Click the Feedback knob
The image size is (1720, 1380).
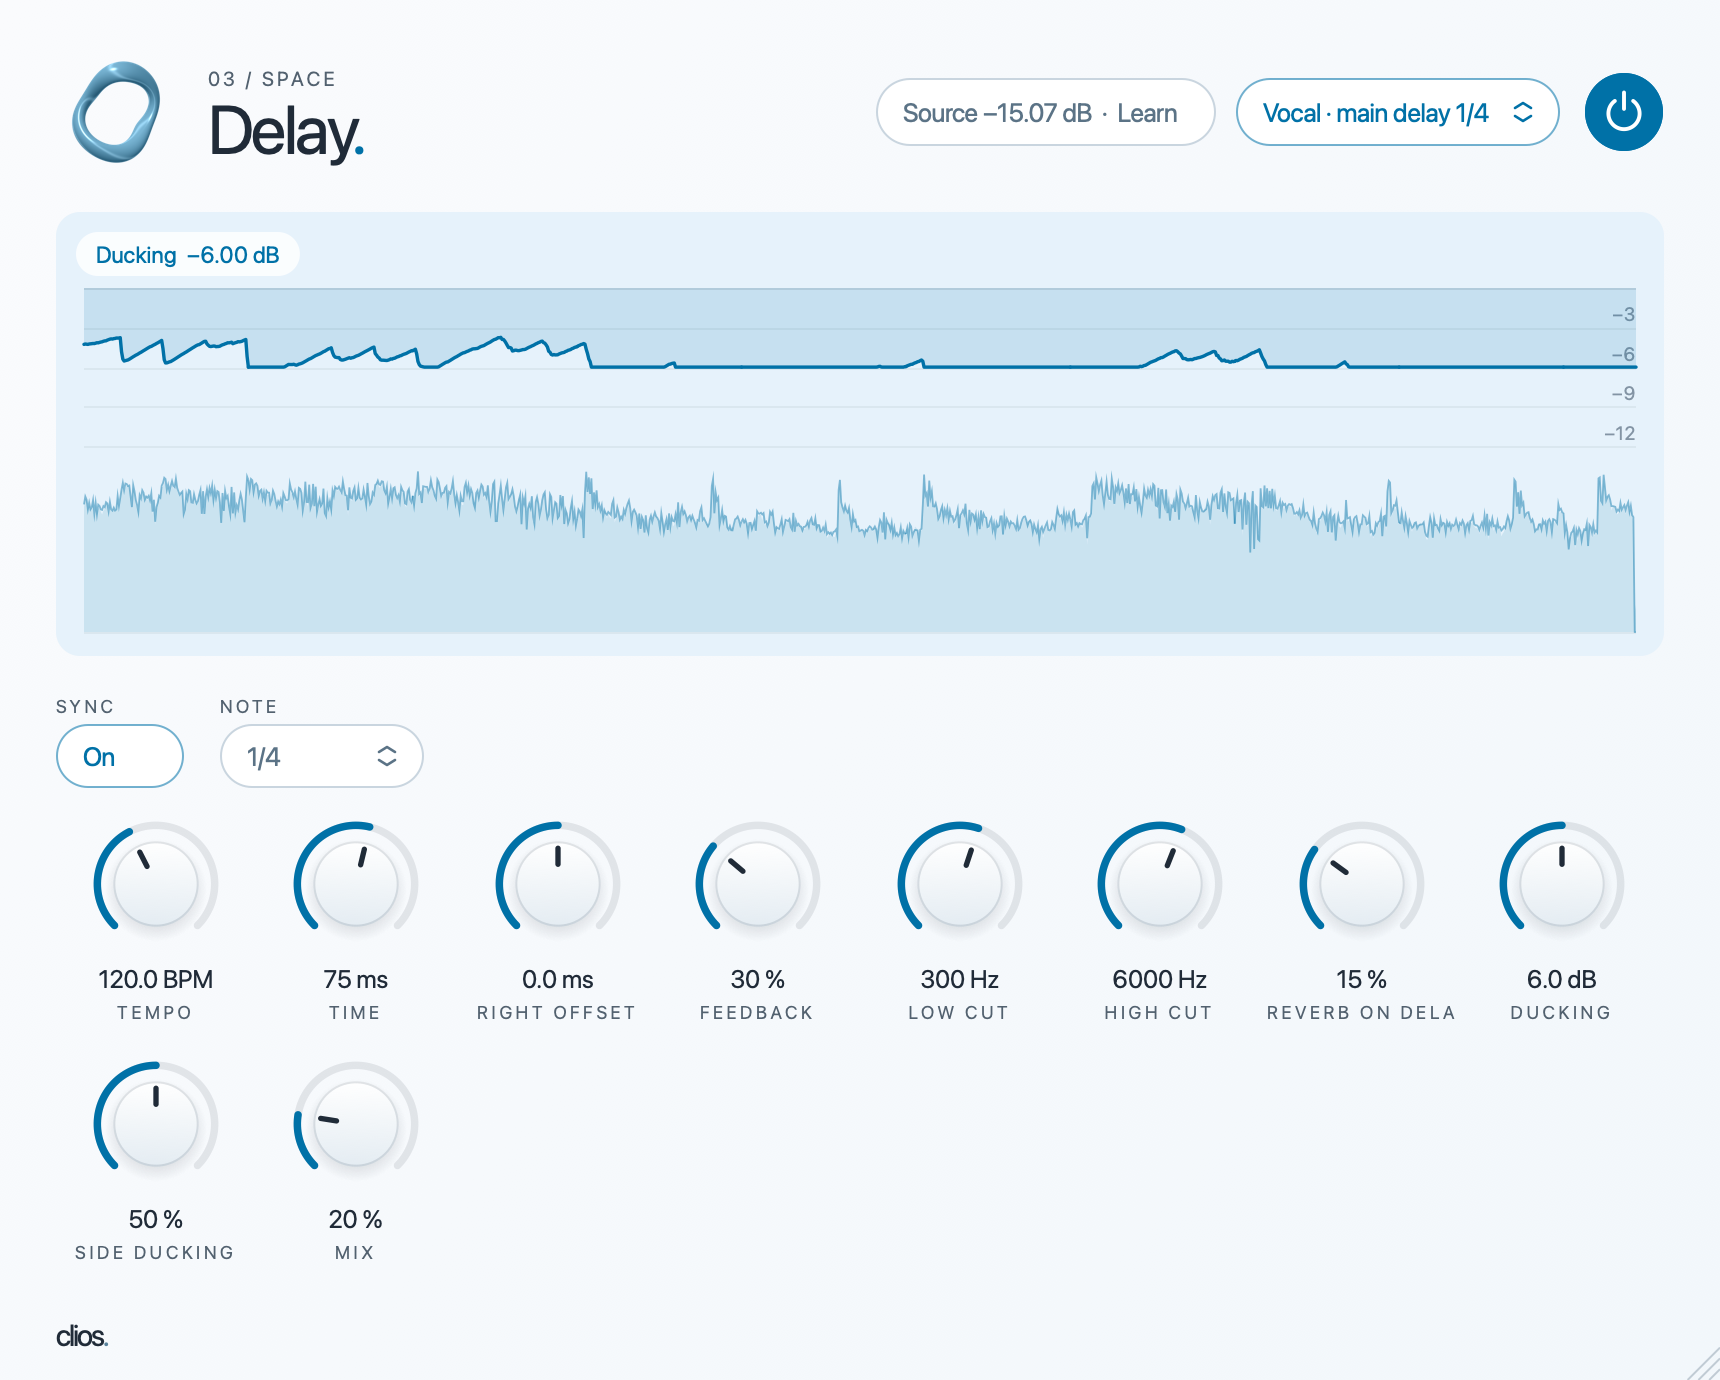pyautogui.click(x=758, y=884)
